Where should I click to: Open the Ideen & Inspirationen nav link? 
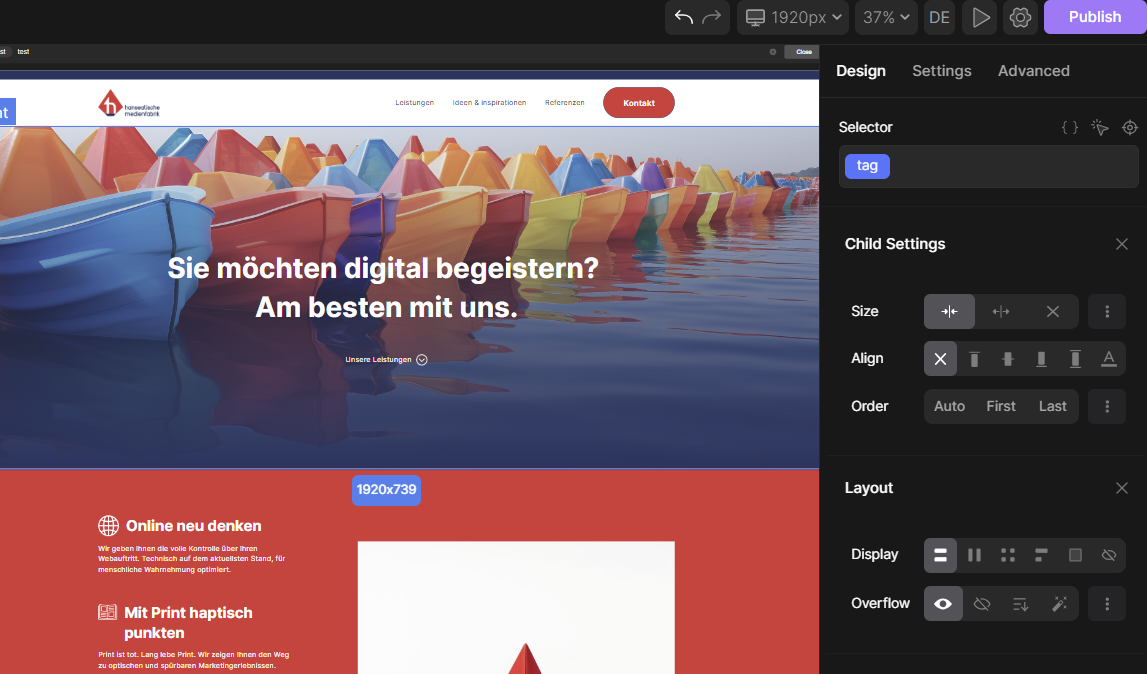[489, 103]
